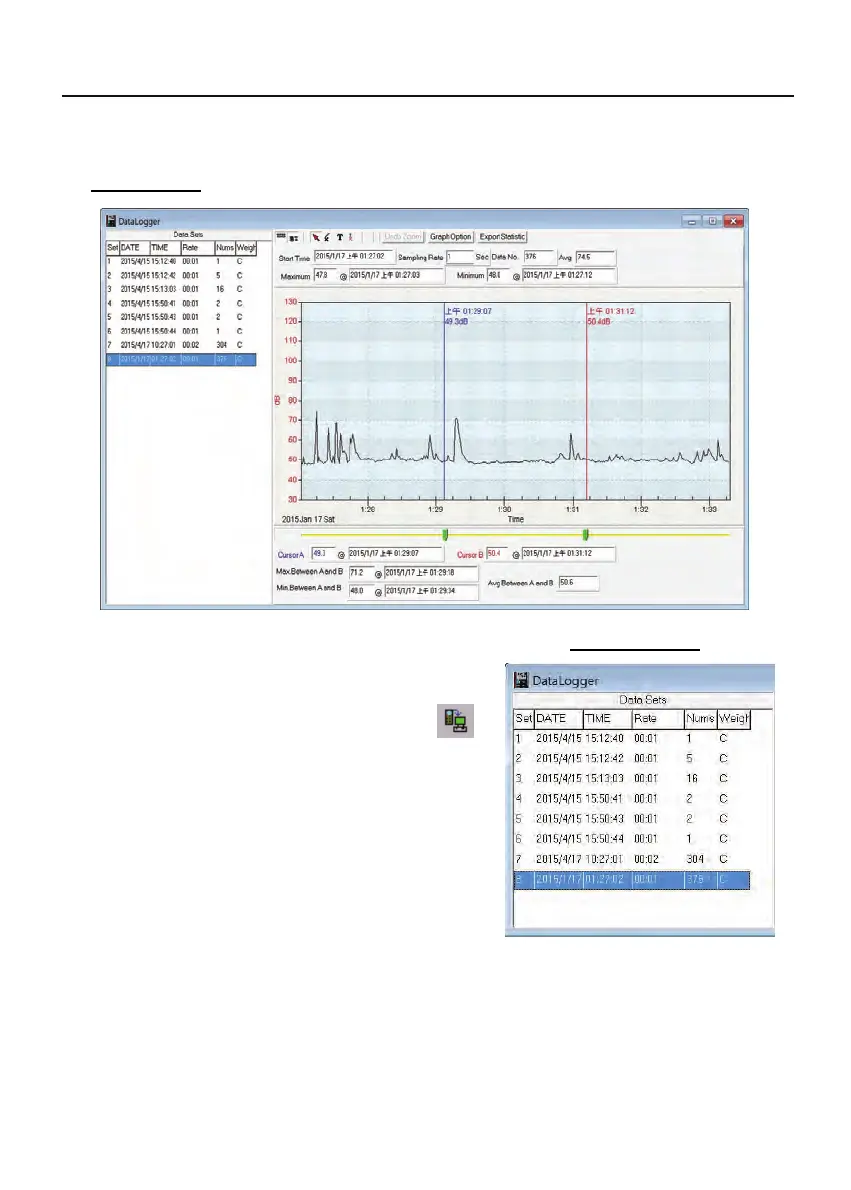Image resolution: width=851 pixels, height=1190 pixels.
Task: Open Graph Option settings
Action: (450, 237)
